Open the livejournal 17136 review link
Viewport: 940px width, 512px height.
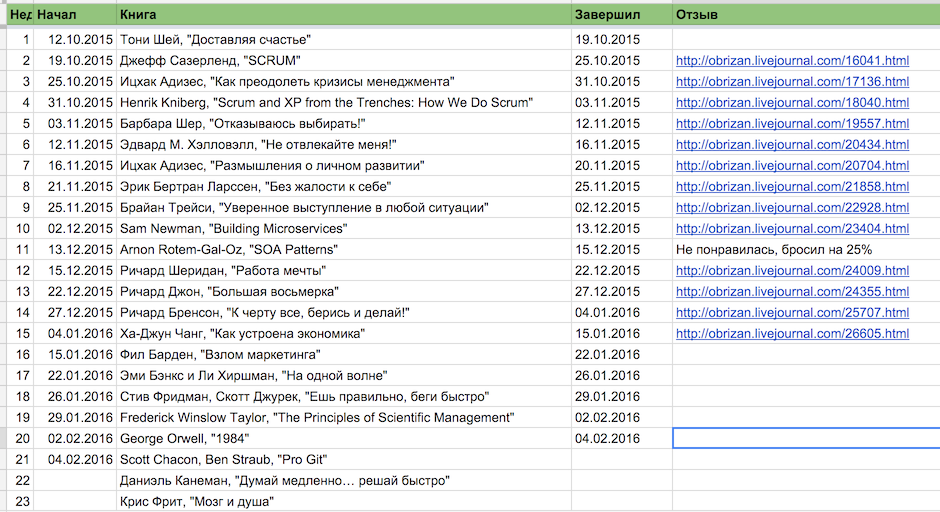pos(792,82)
